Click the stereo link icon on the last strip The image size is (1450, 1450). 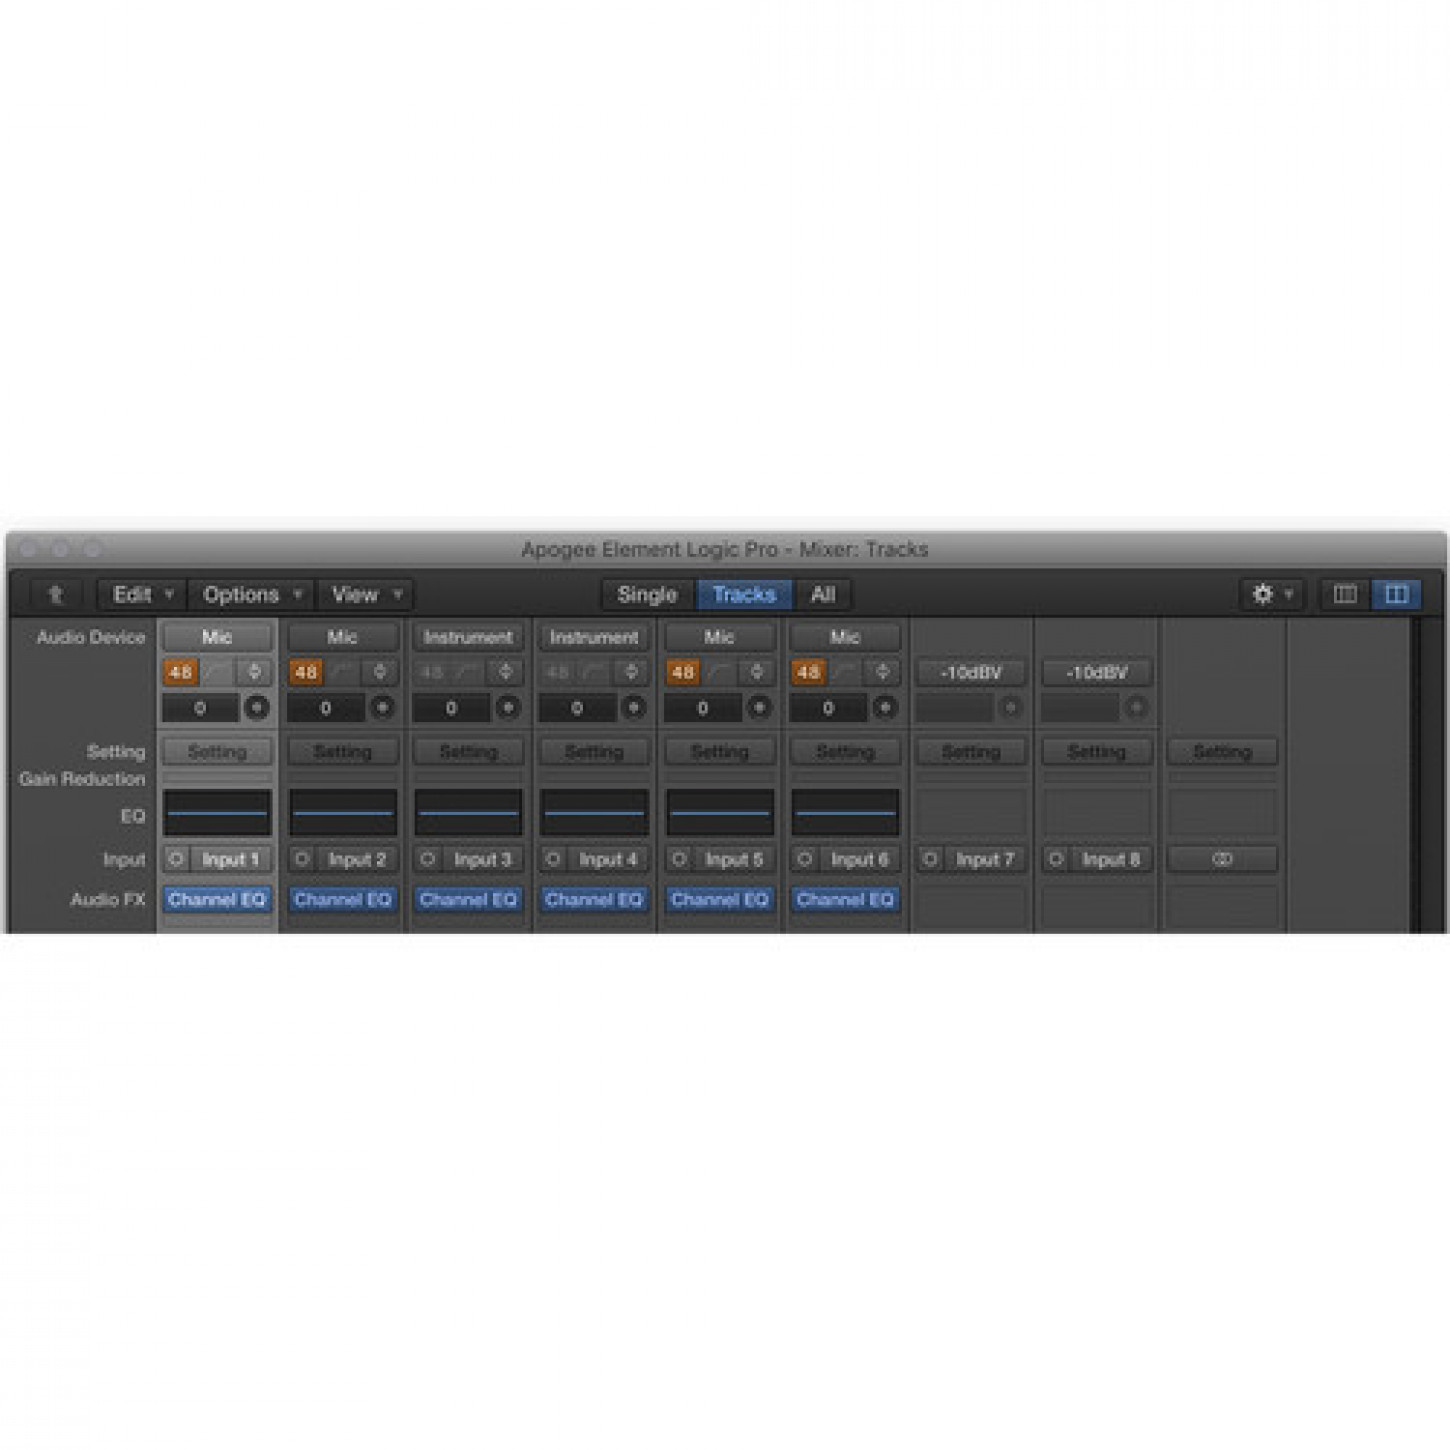[1221, 859]
